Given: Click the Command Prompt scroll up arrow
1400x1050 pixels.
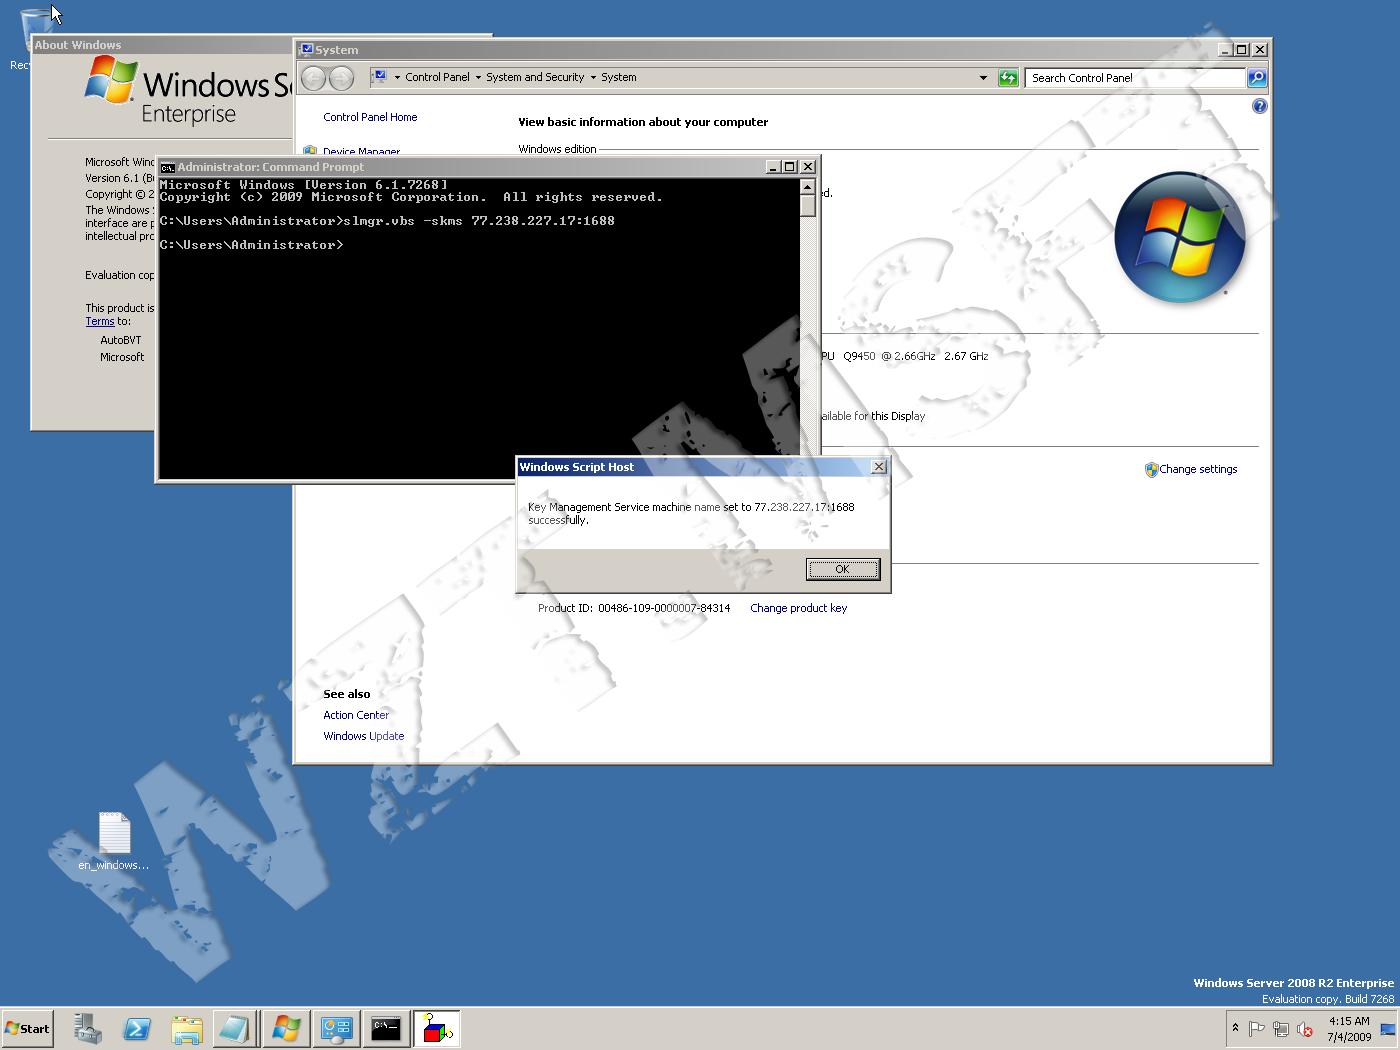Looking at the screenshot, I should [808, 186].
